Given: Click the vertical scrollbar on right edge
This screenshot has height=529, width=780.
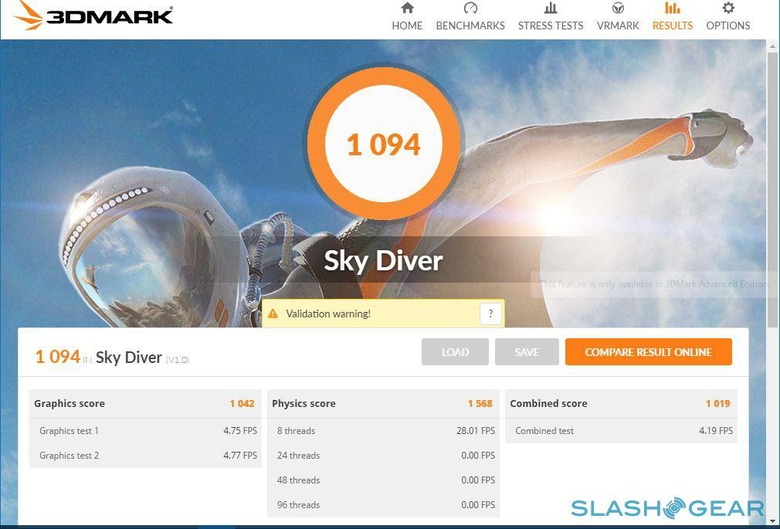Looking at the screenshot, I should (773, 279).
